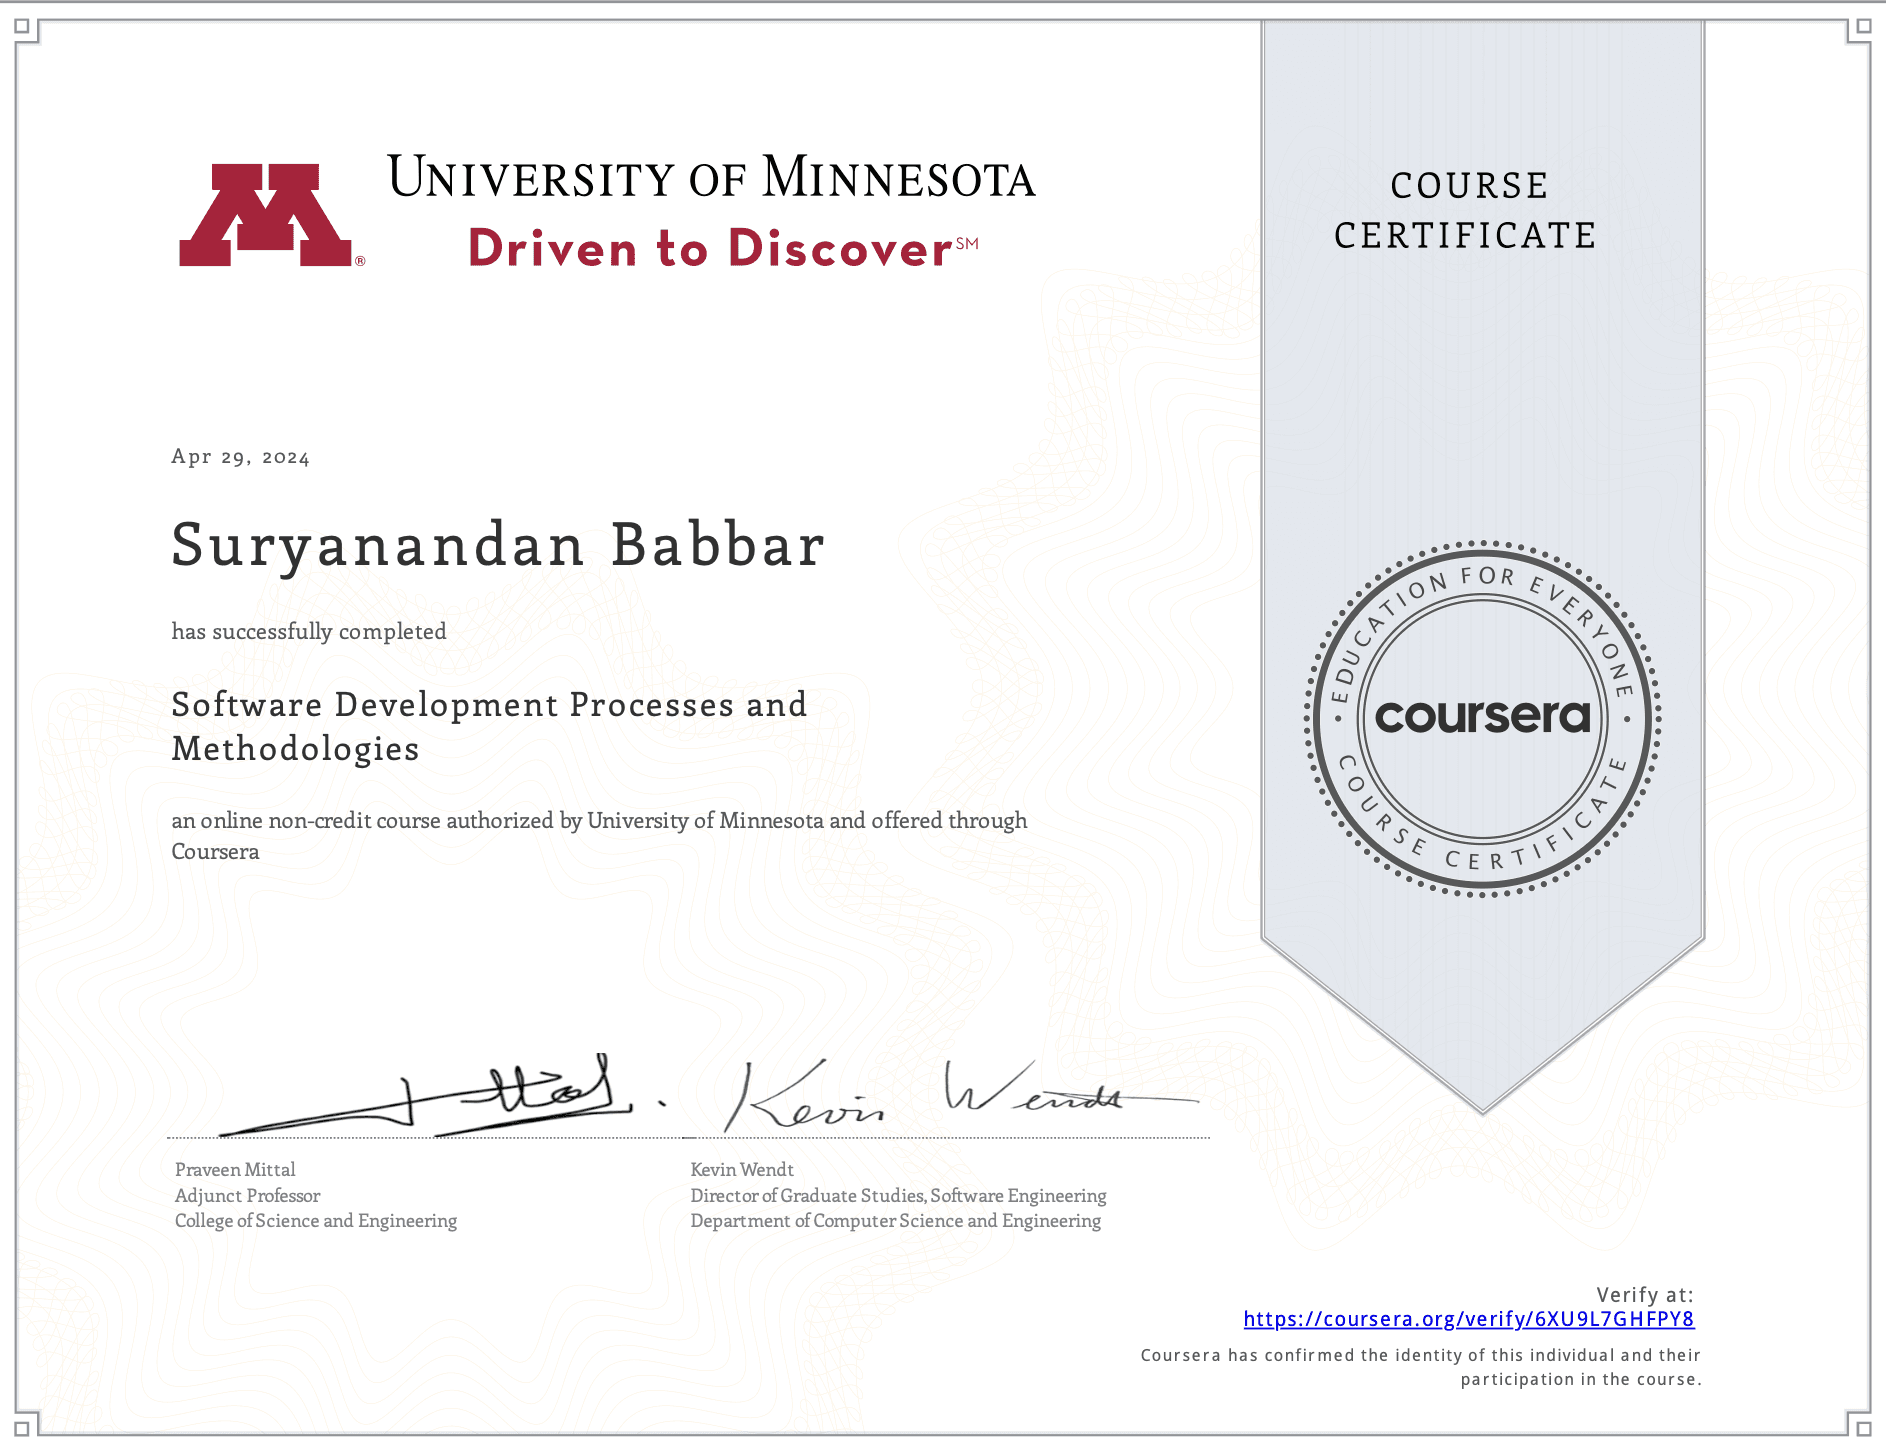The width and height of the screenshot is (1886, 1450).
Task: Click 'has successfully completed' text
Action: tap(308, 632)
